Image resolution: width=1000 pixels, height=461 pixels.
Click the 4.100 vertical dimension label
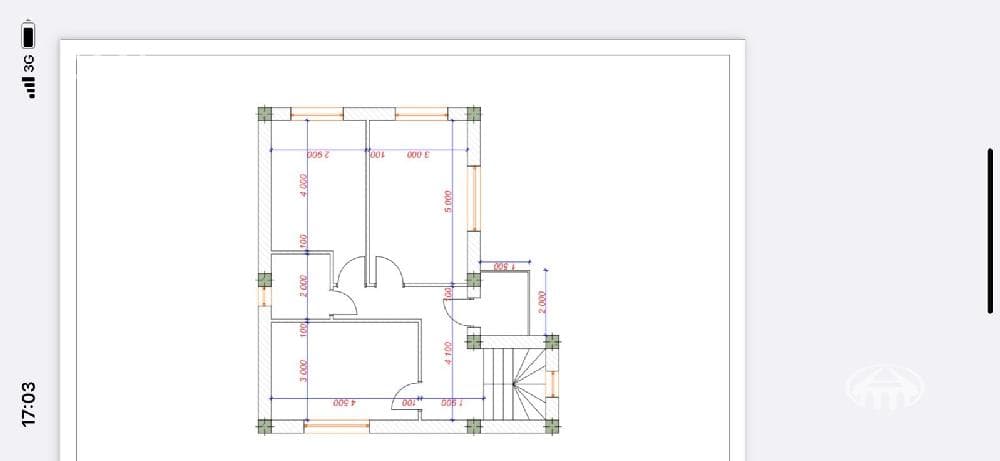tap(448, 353)
